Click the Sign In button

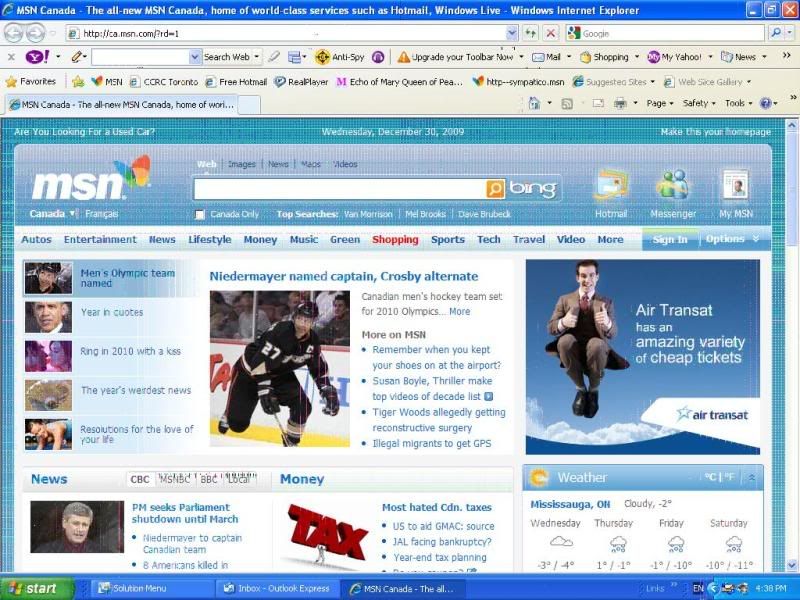pos(670,240)
